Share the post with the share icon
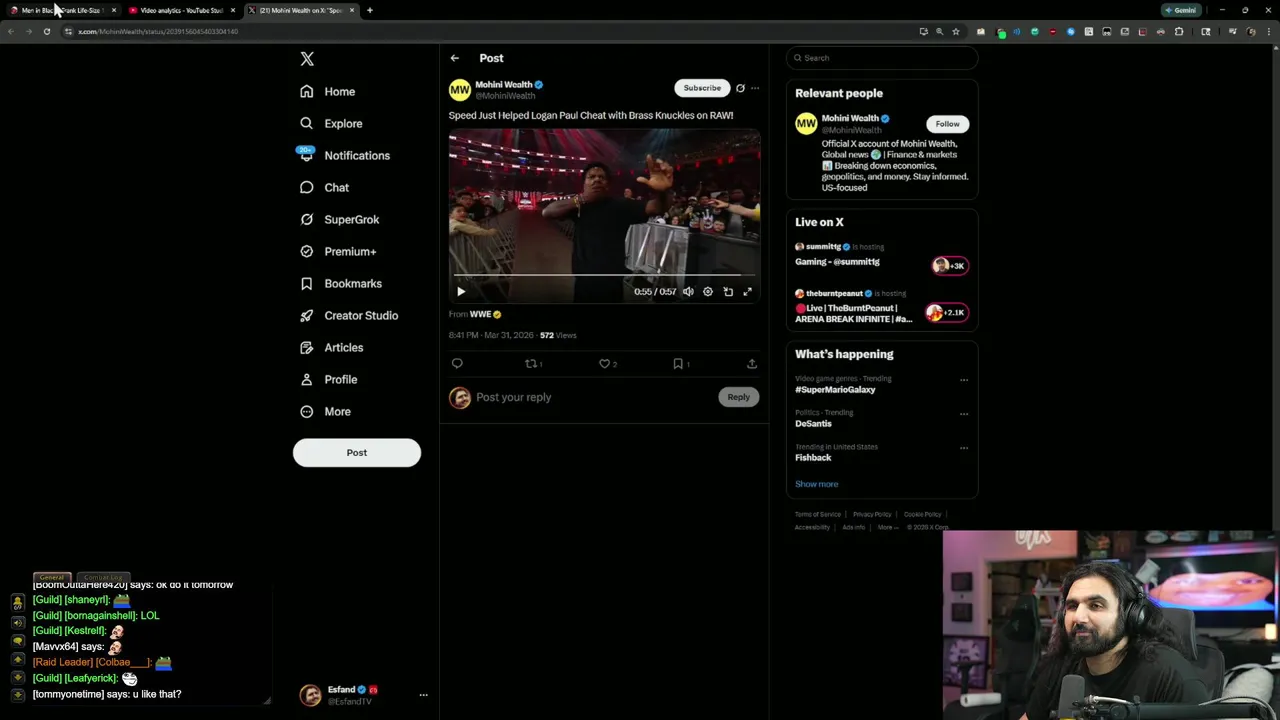1280x720 pixels. pos(752,364)
